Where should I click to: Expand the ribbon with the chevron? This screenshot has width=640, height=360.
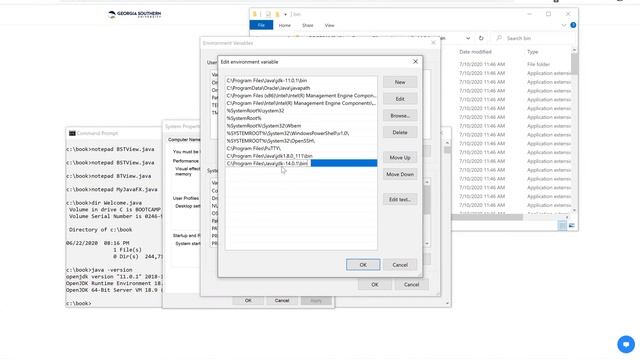(x=564, y=25)
